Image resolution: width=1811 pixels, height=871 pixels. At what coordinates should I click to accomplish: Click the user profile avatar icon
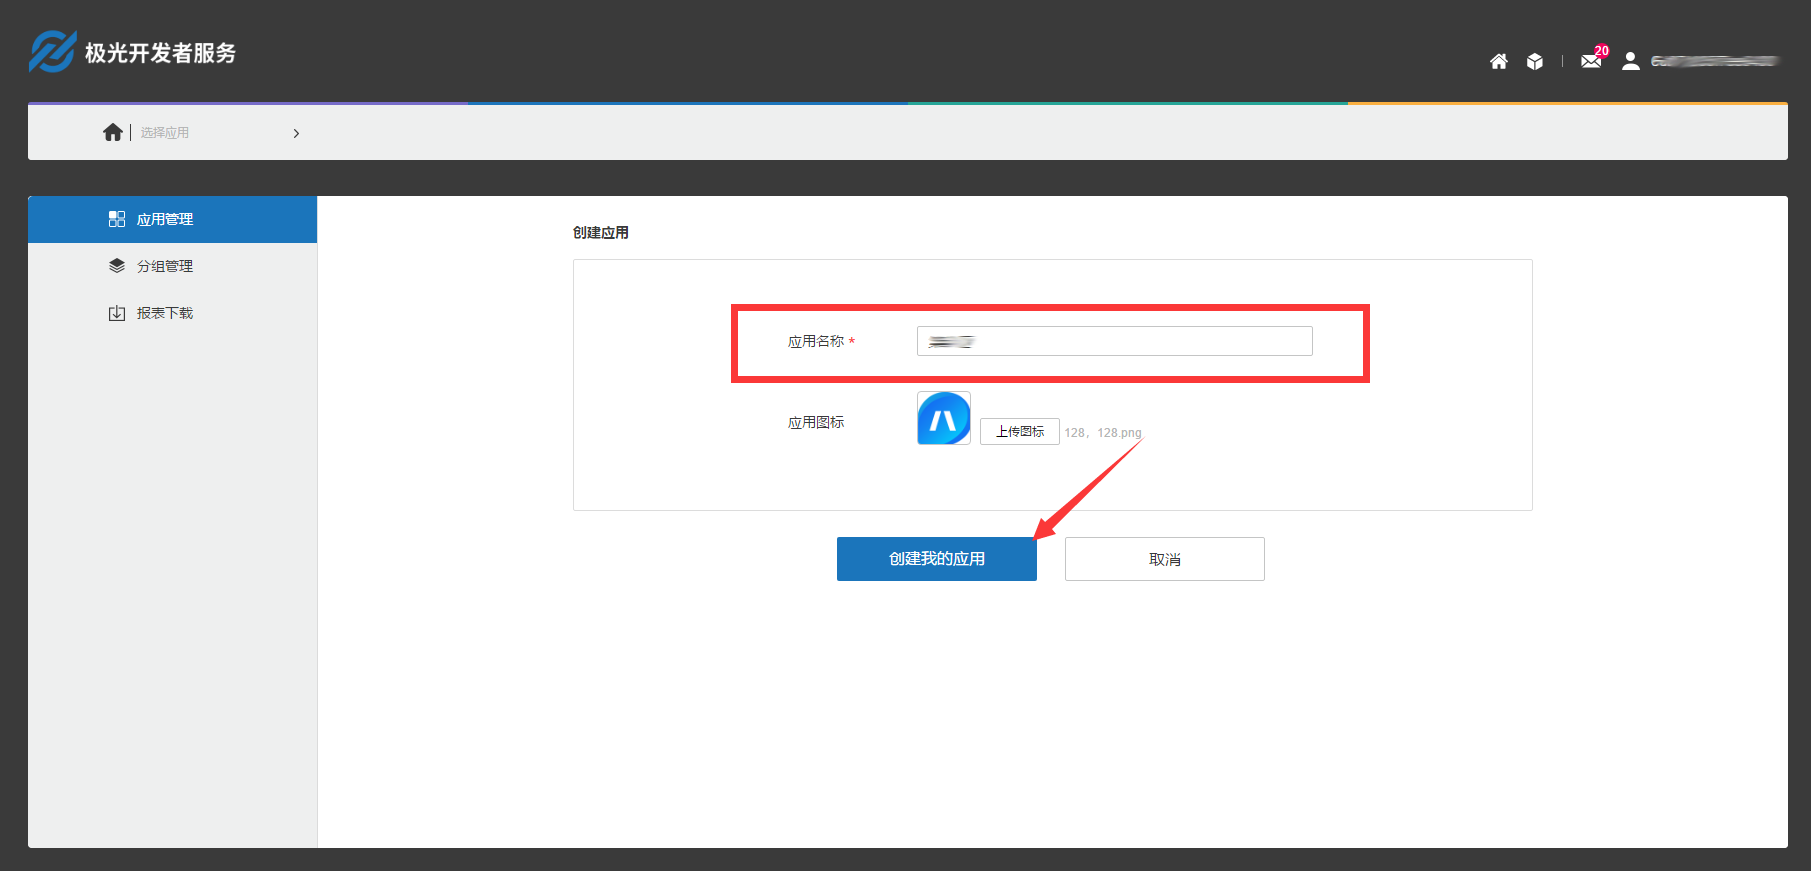(1630, 61)
